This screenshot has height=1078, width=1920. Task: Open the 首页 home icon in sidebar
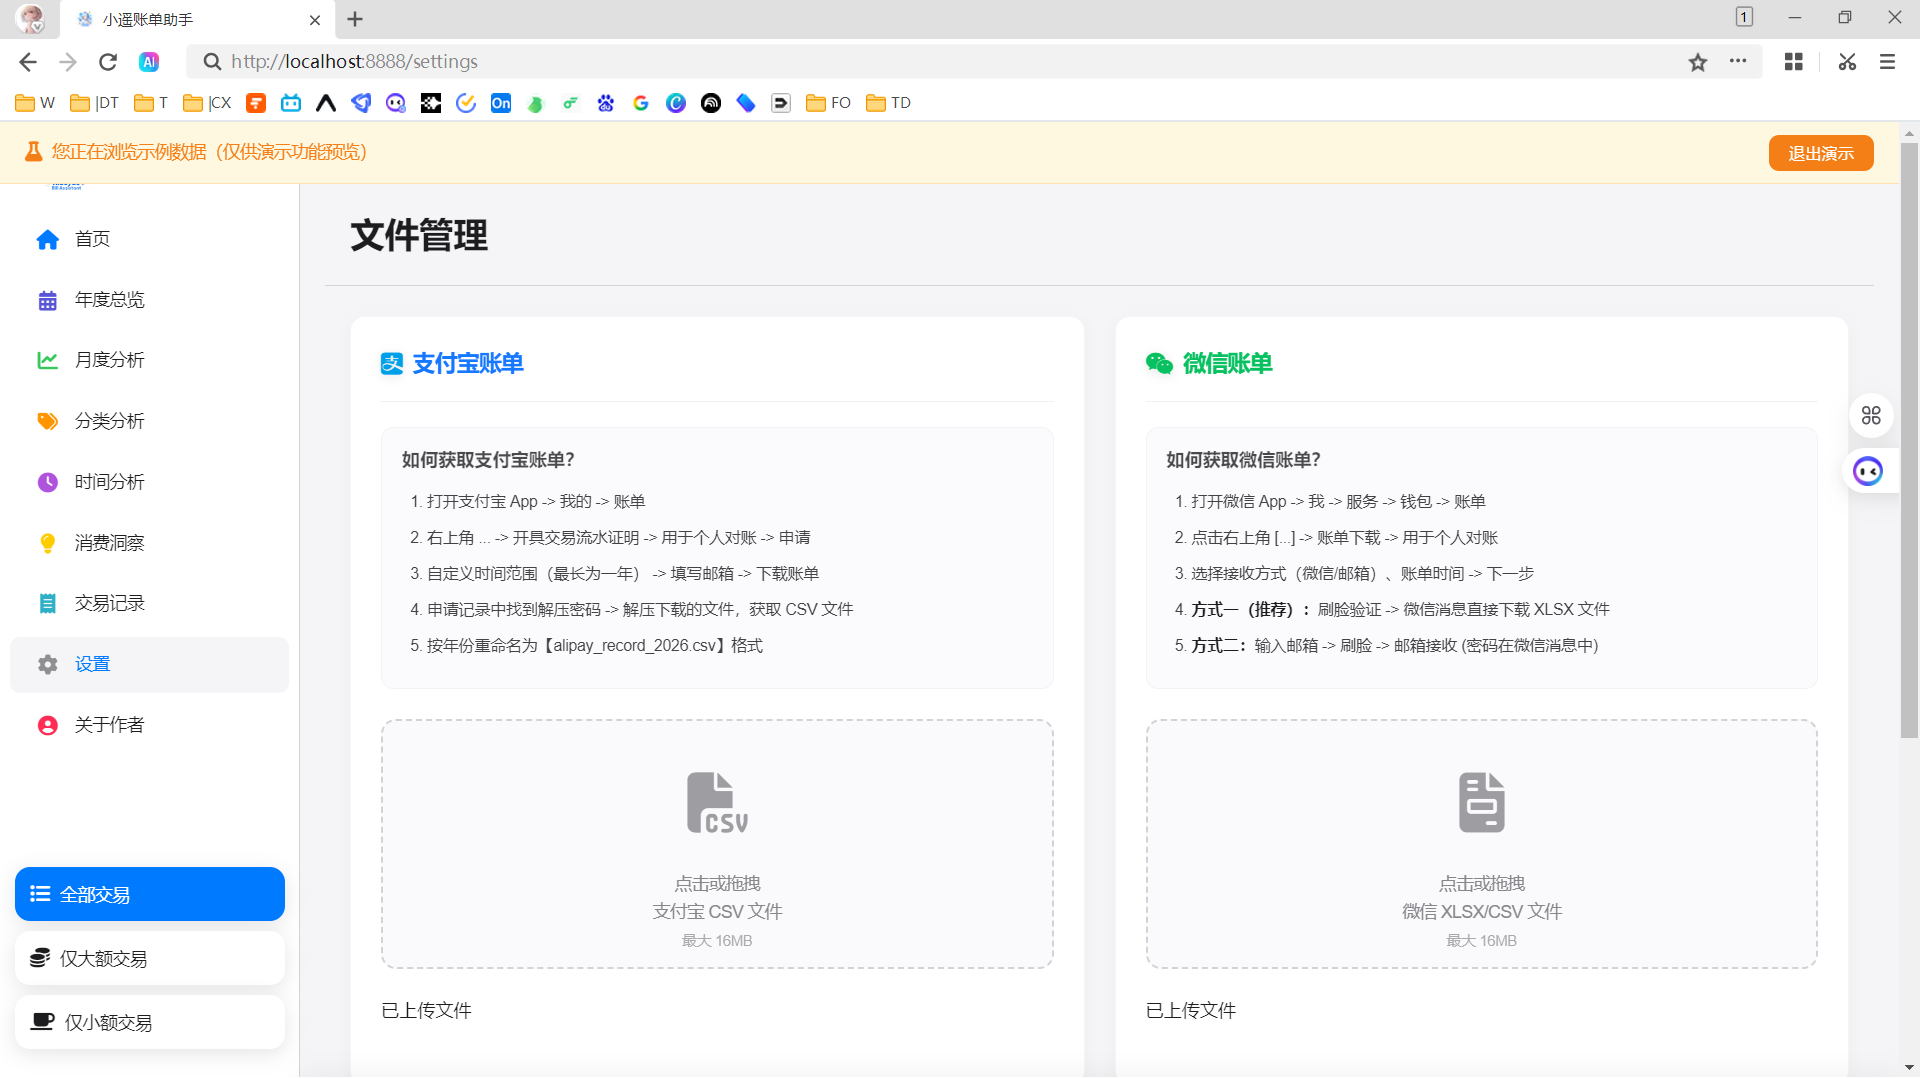tap(47, 239)
